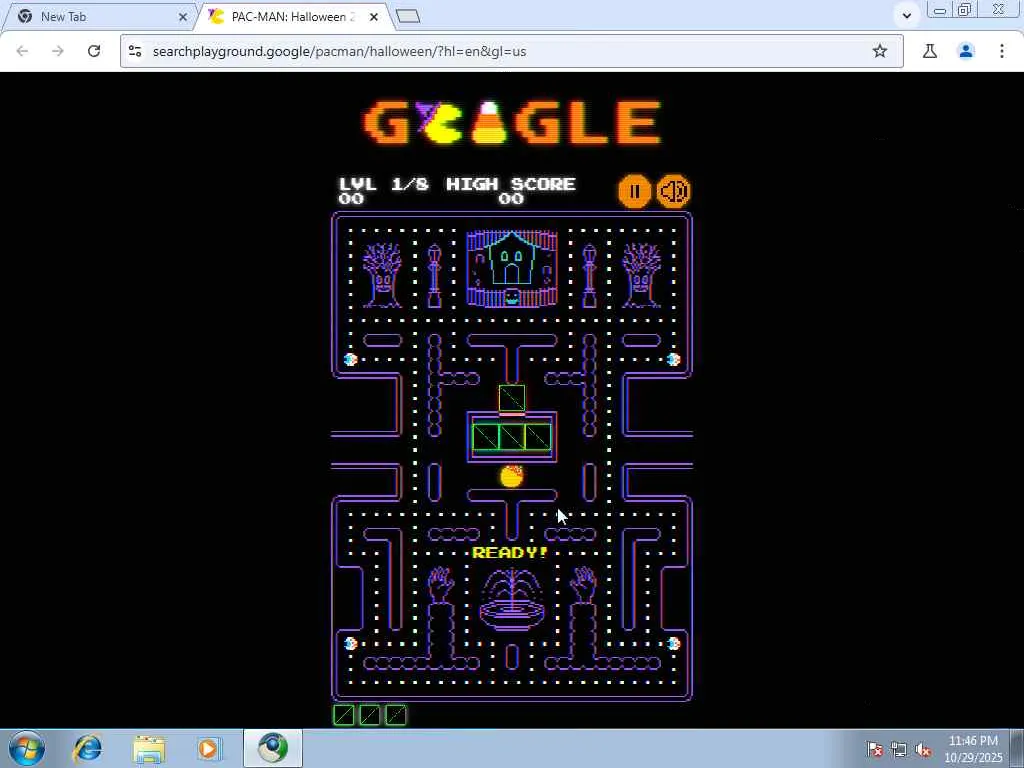Open Windows Media Player from taskbar
This screenshot has height=768, width=1024.
tap(209, 749)
